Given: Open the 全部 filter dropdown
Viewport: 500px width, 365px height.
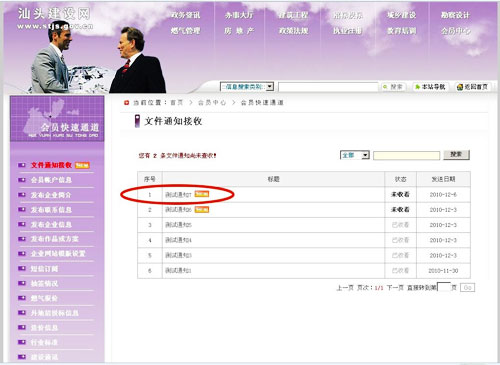Looking at the screenshot, I should pos(355,155).
